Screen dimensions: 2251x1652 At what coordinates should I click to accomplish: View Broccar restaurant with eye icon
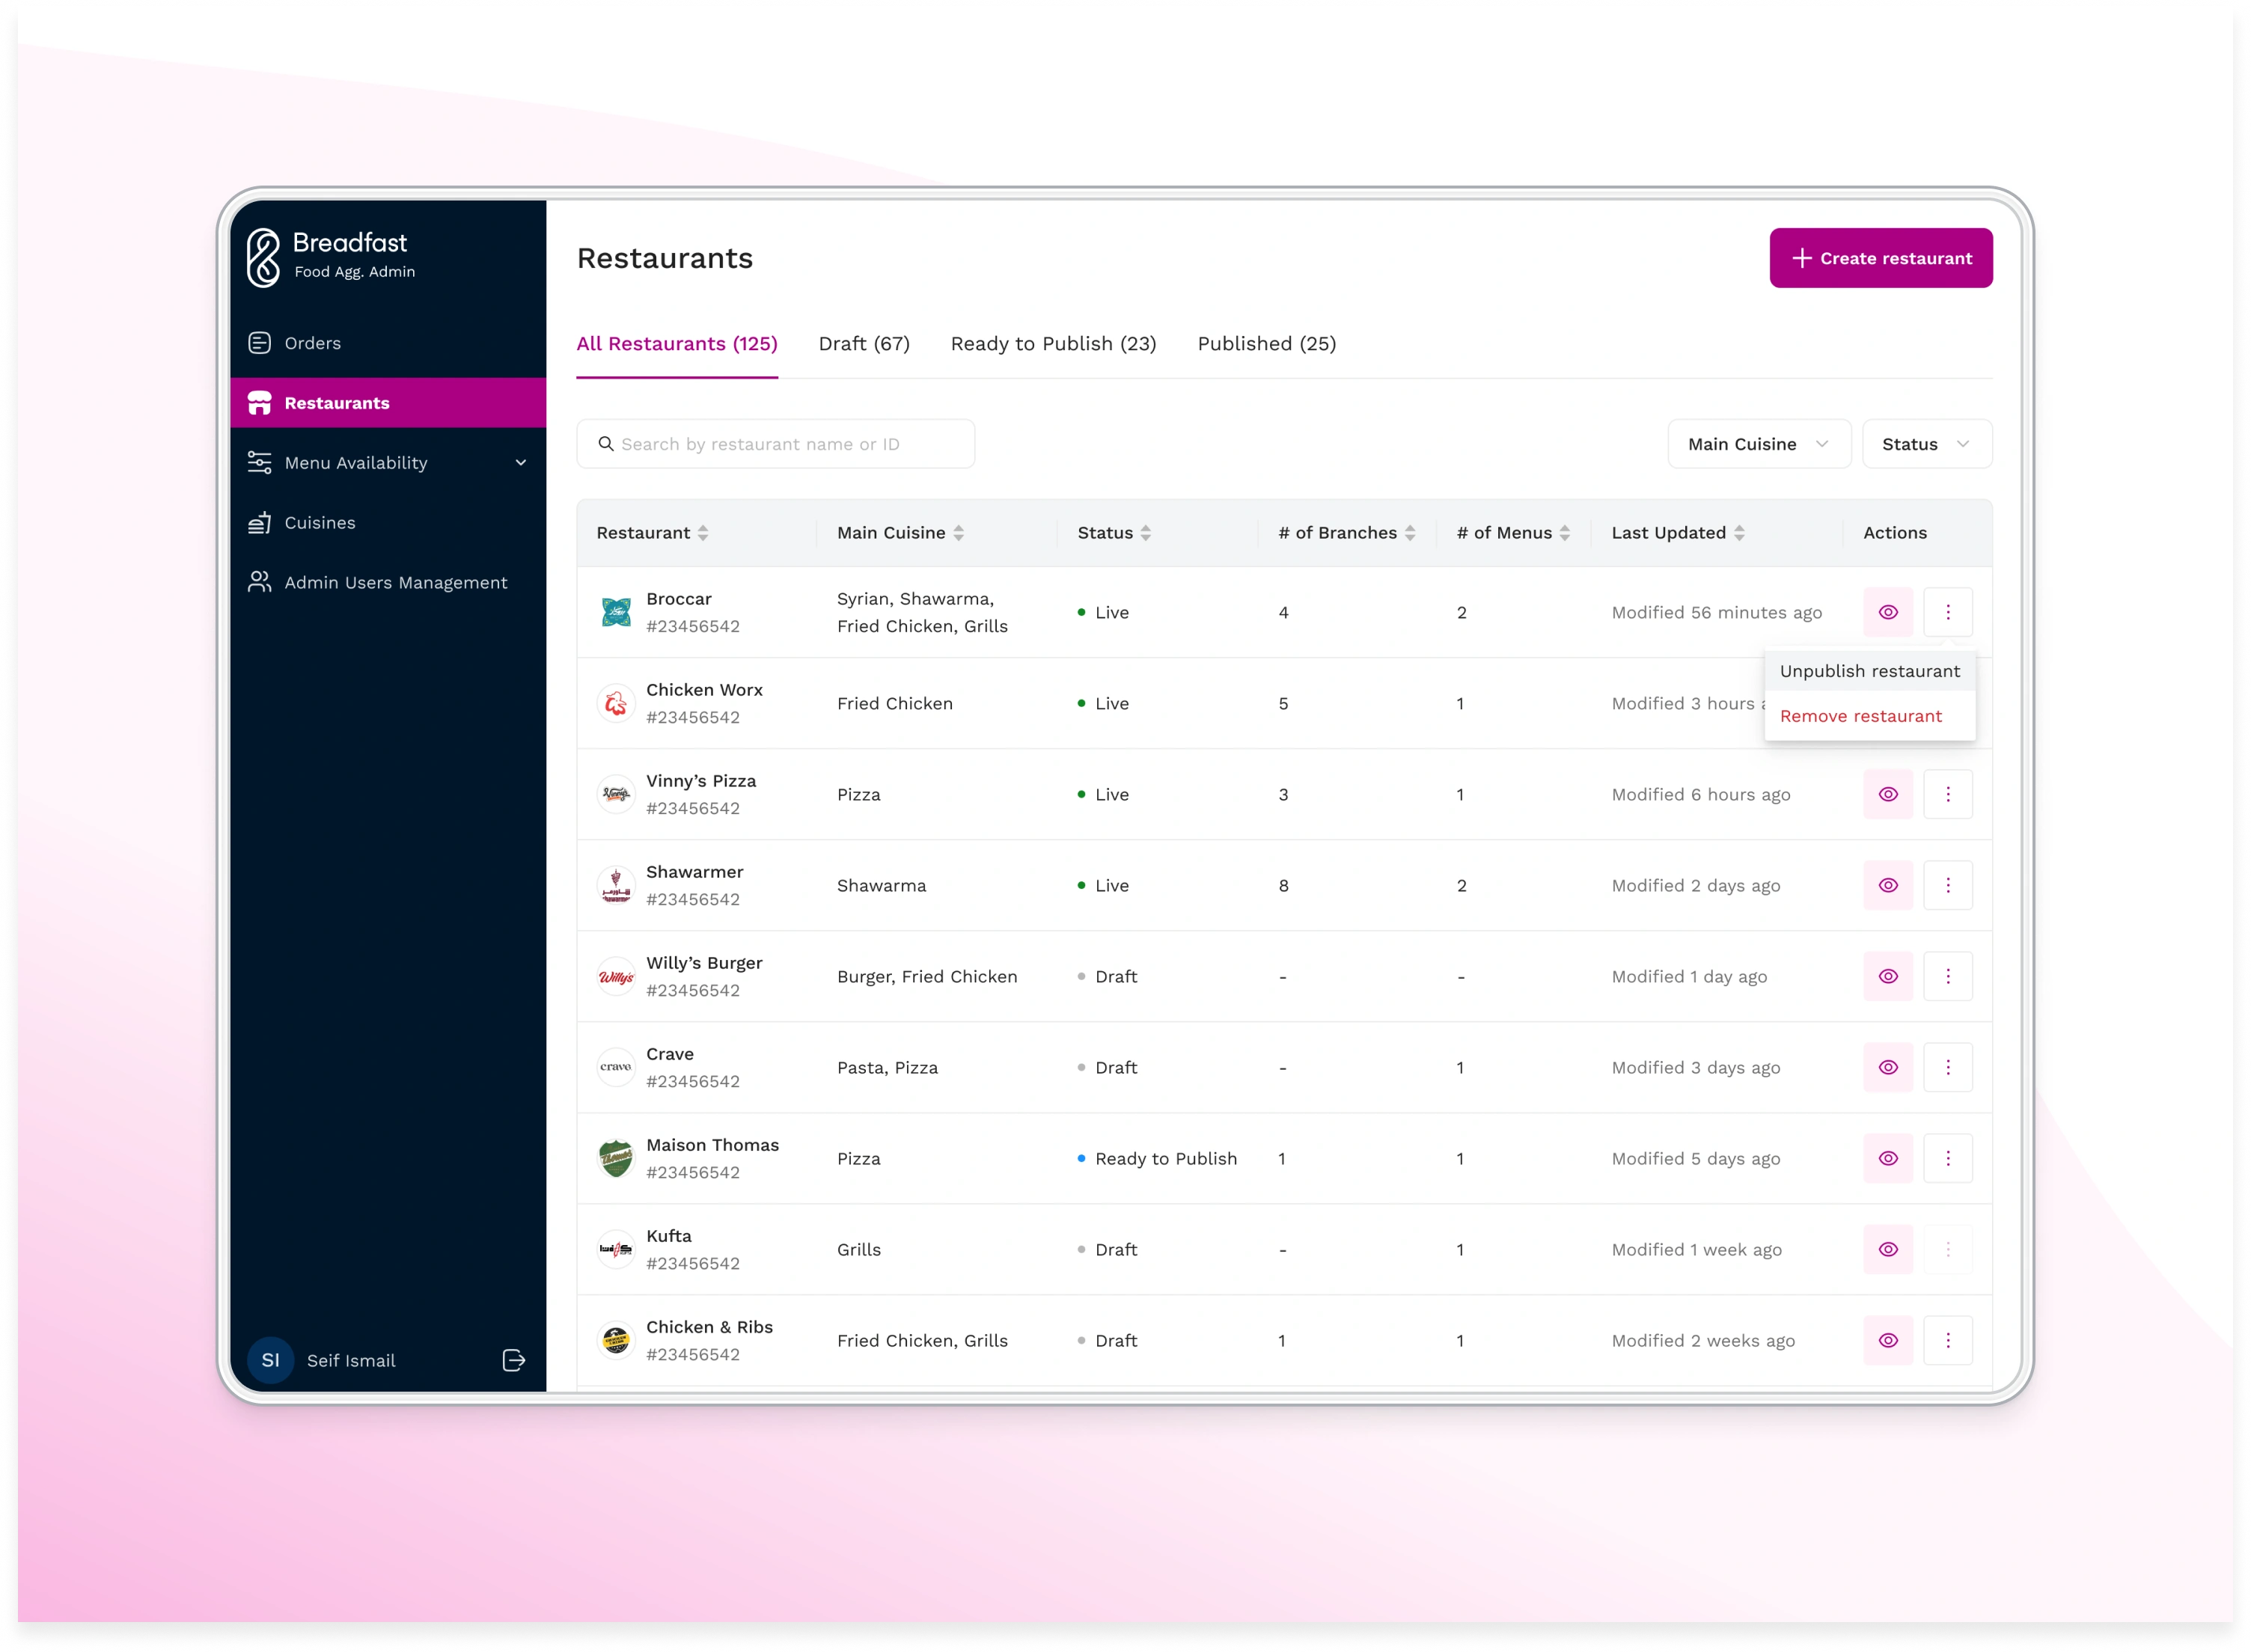(1888, 612)
